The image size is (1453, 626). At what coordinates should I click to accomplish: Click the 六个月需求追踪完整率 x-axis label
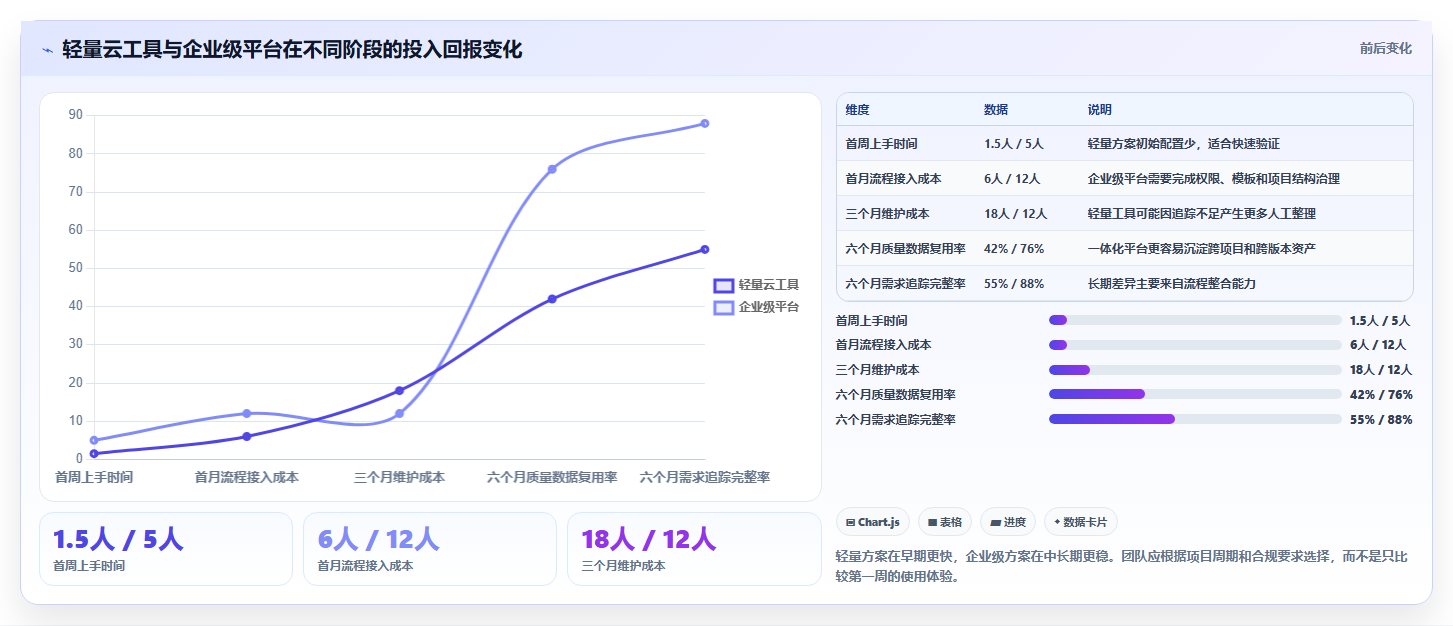point(705,477)
